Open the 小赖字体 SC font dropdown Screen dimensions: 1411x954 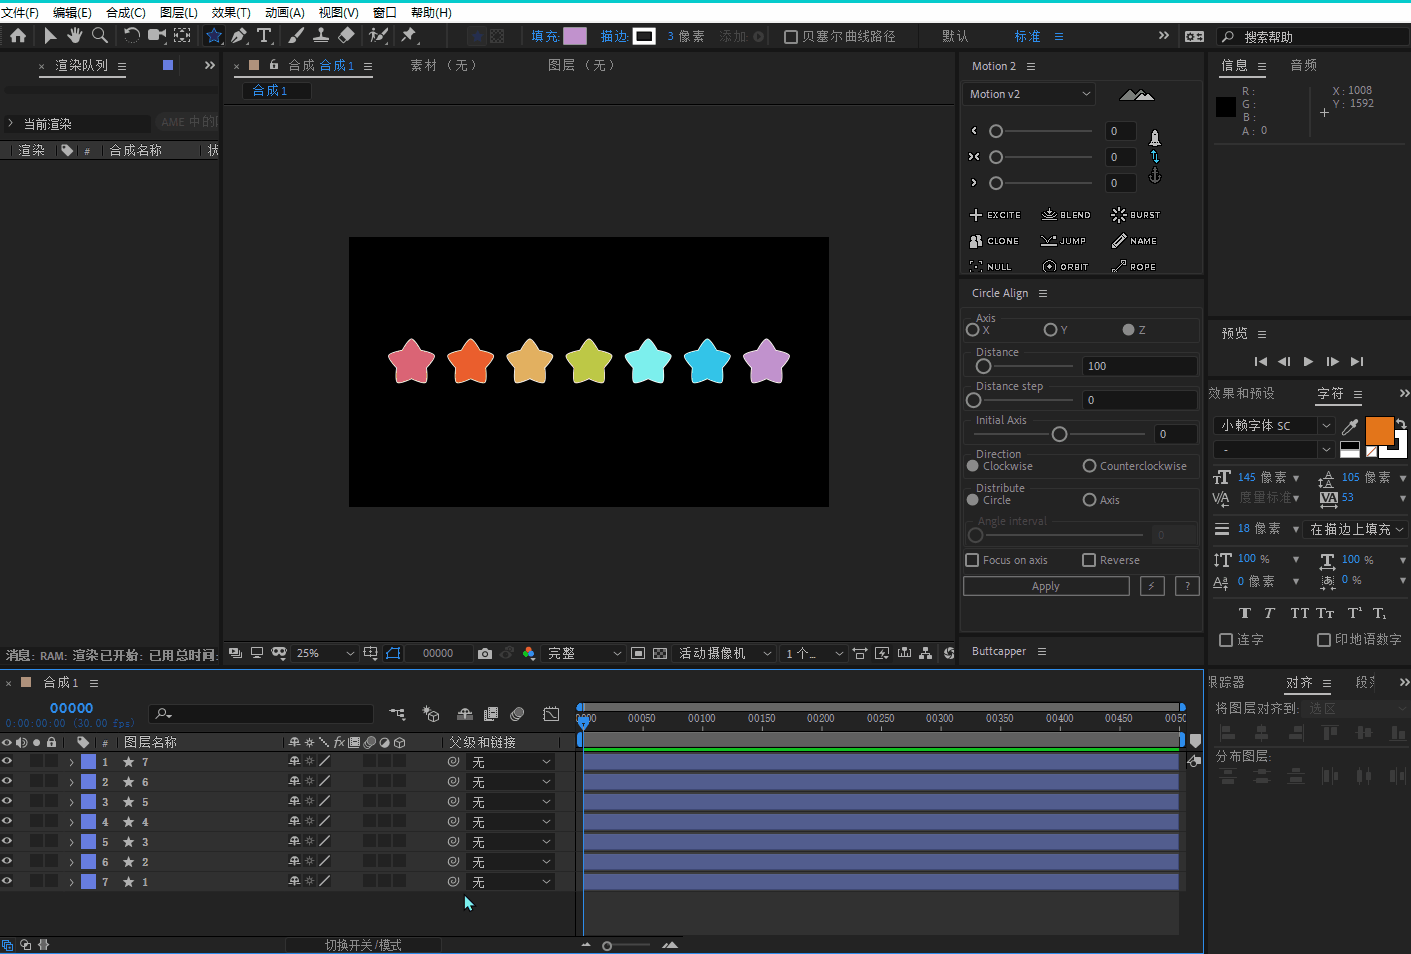[1274, 425]
